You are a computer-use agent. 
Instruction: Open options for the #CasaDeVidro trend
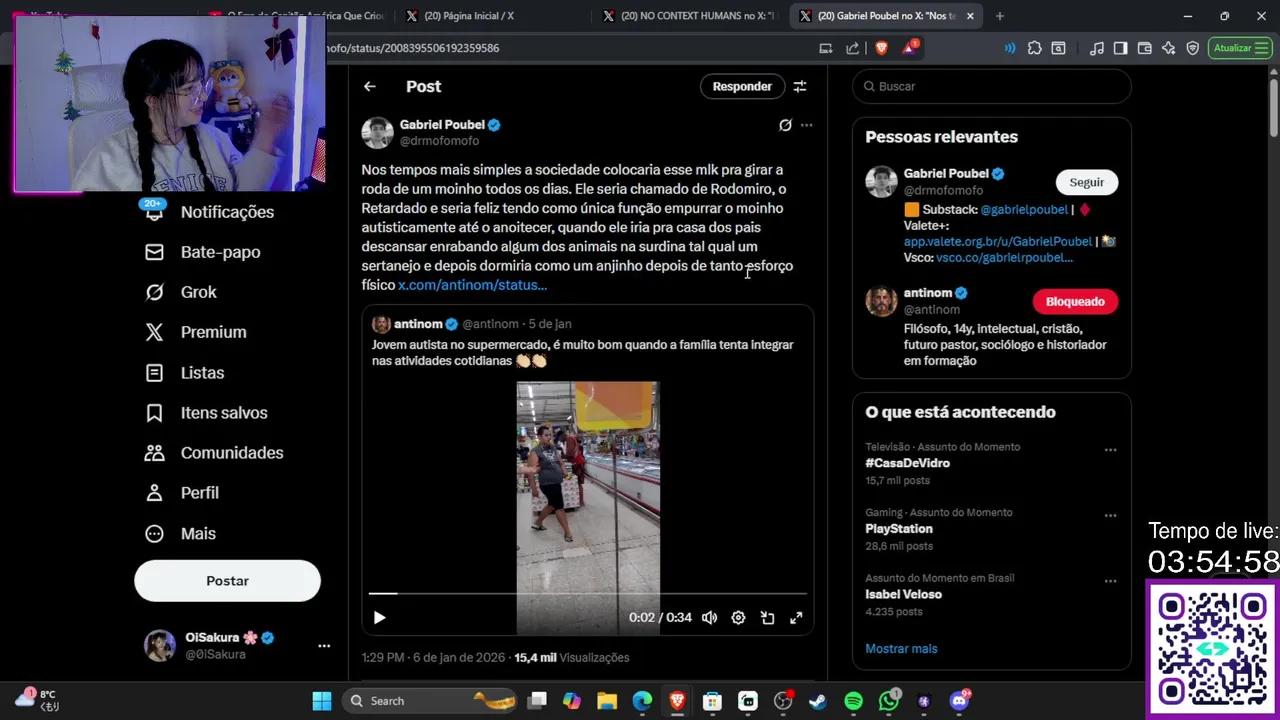pyautogui.click(x=1110, y=450)
